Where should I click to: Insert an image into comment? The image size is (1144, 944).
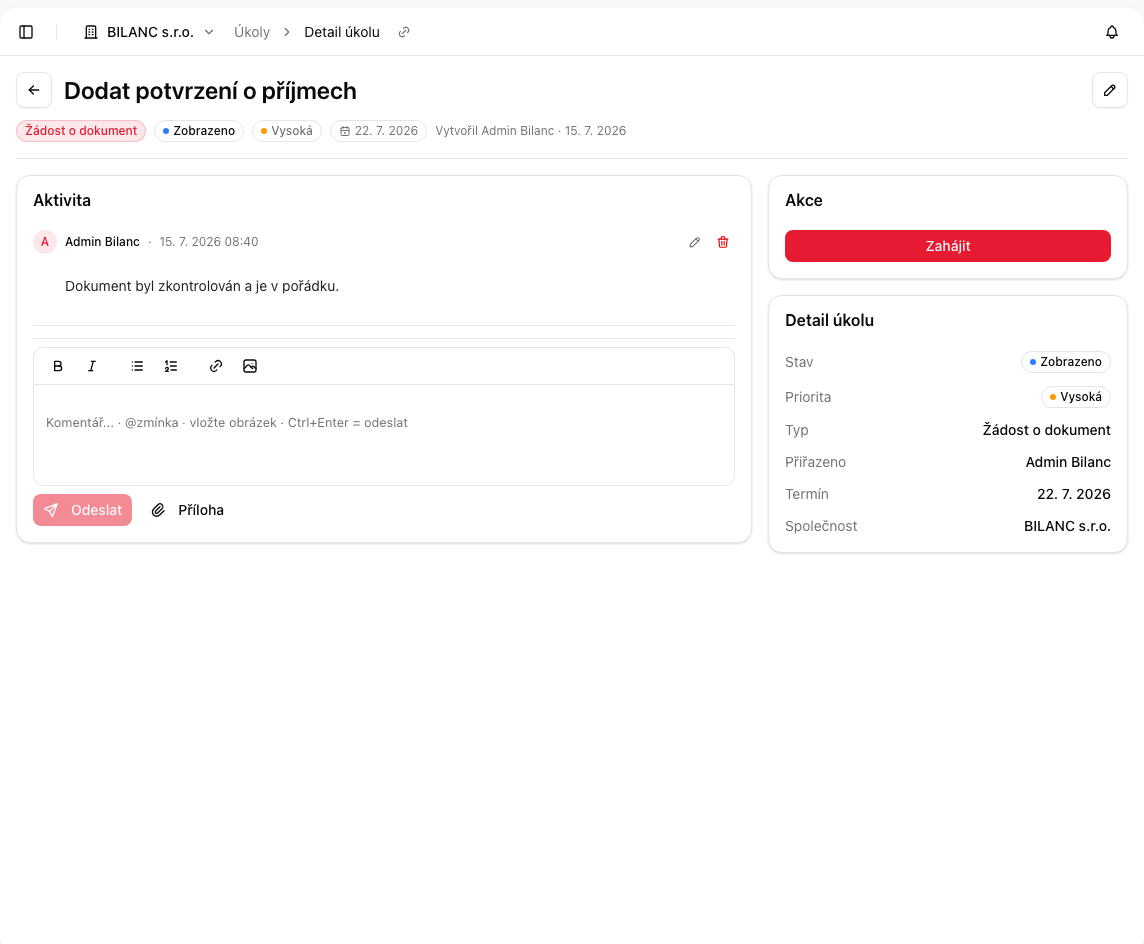tap(250, 366)
